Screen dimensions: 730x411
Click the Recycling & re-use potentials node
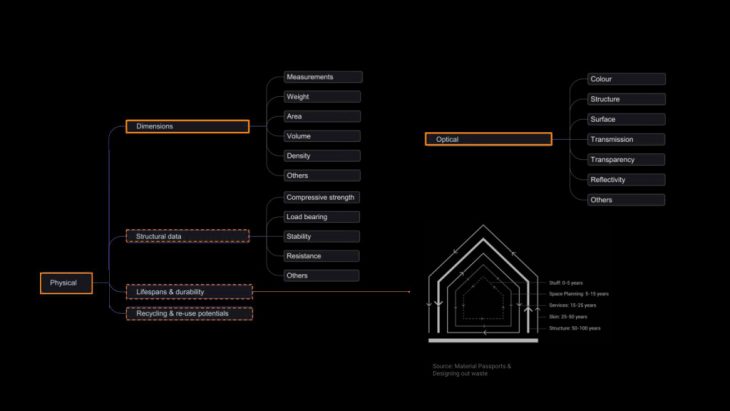point(188,313)
